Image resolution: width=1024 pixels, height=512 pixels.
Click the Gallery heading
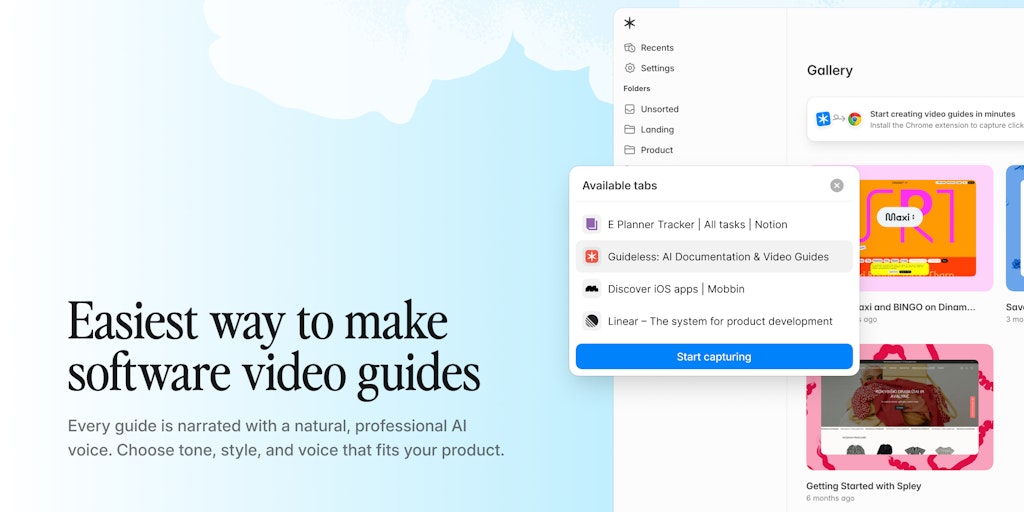point(829,71)
